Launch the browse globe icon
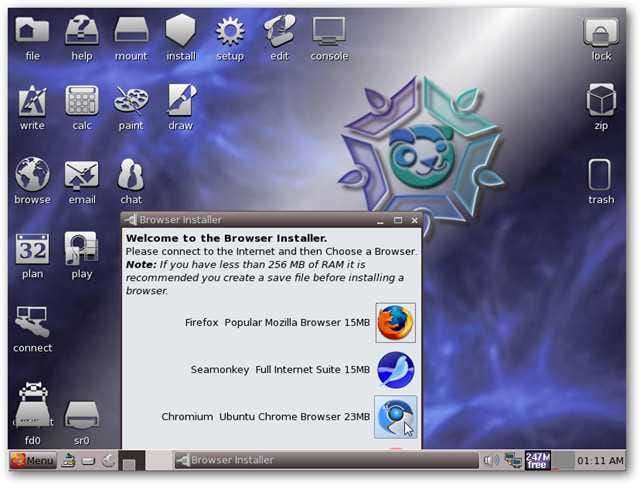 click(x=32, y=174)
